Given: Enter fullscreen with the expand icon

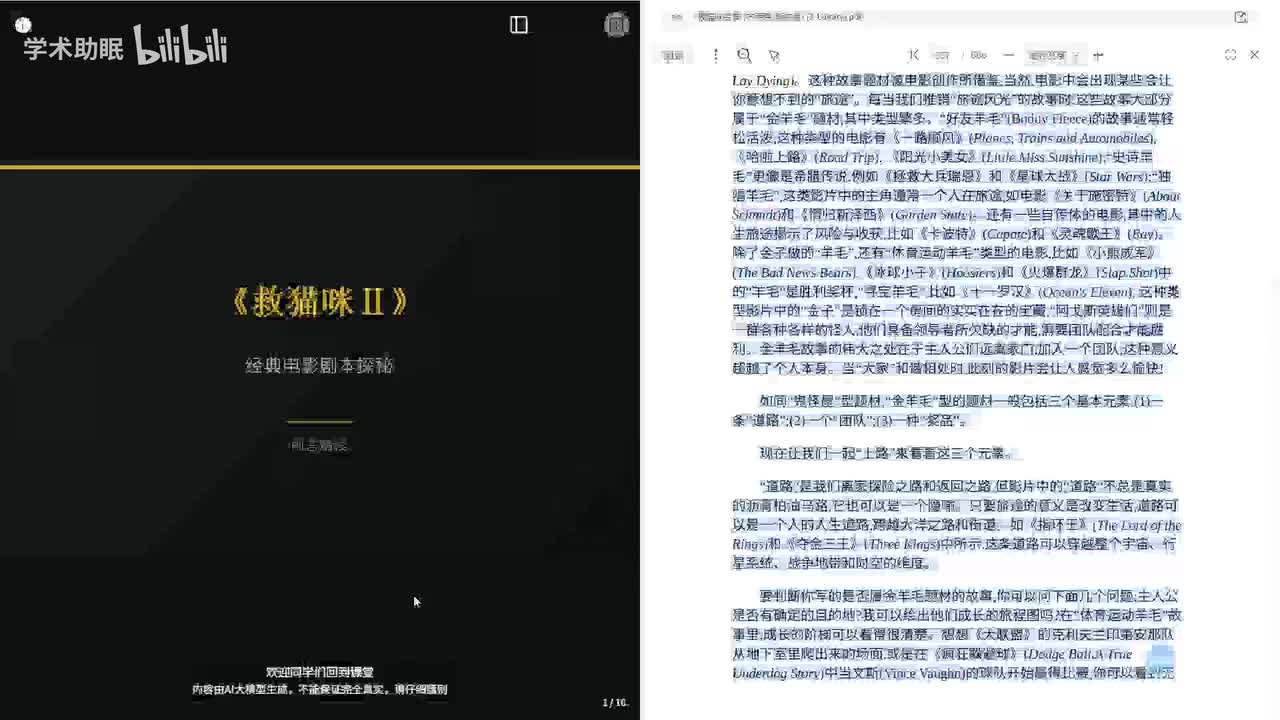Looking at the screenshot, I should click(1230, 55).
